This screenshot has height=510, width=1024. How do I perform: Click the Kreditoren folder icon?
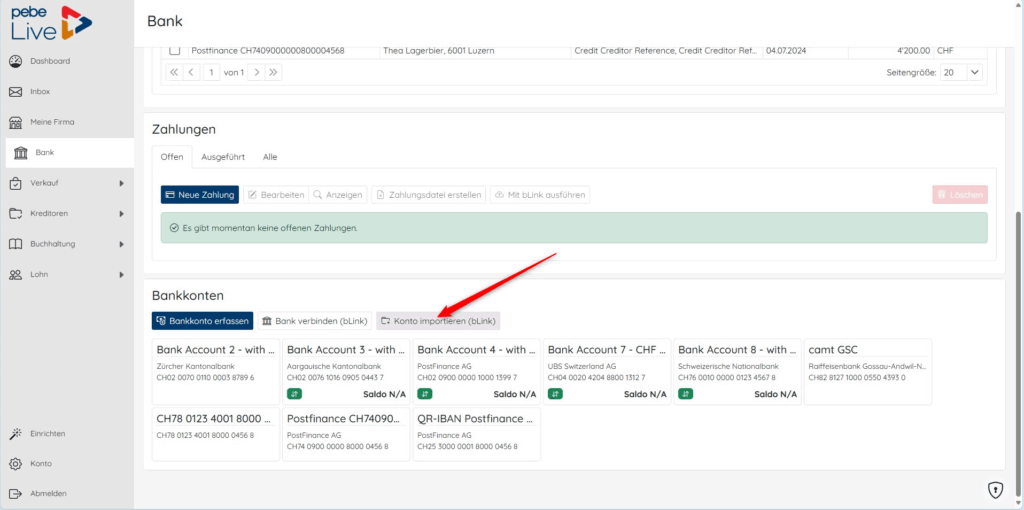tap(16, 214)
